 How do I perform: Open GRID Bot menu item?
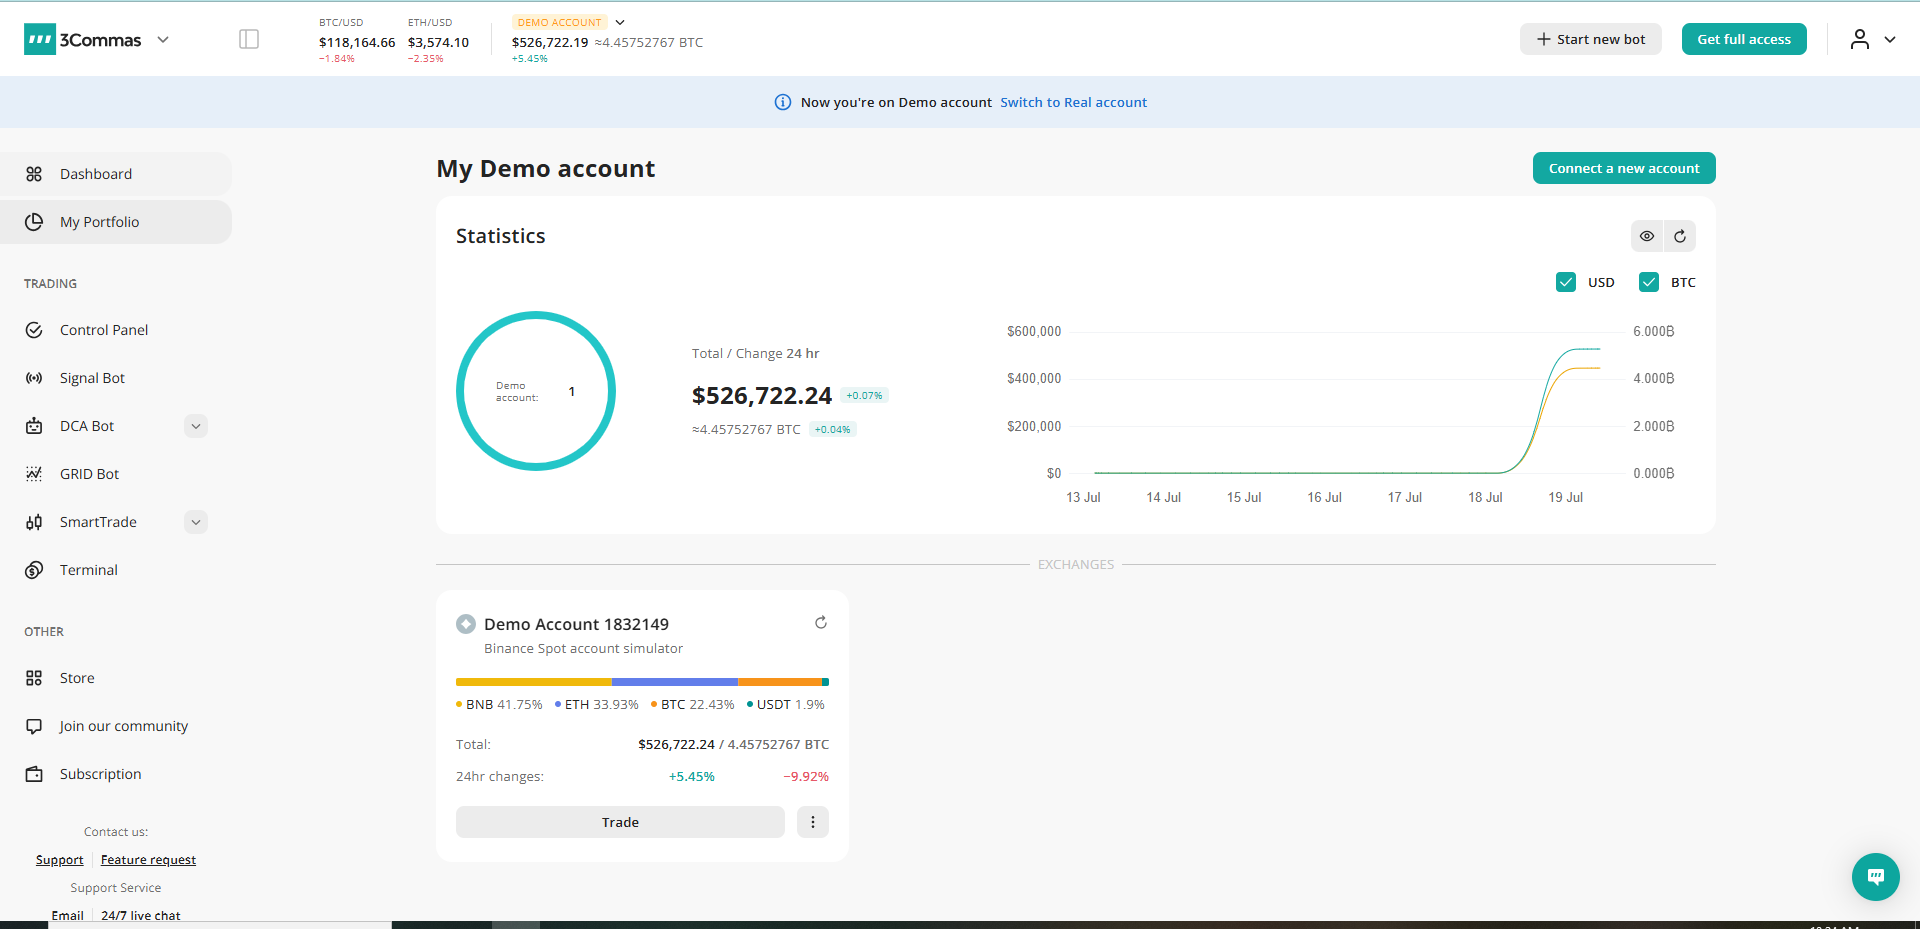coord(89,474)
